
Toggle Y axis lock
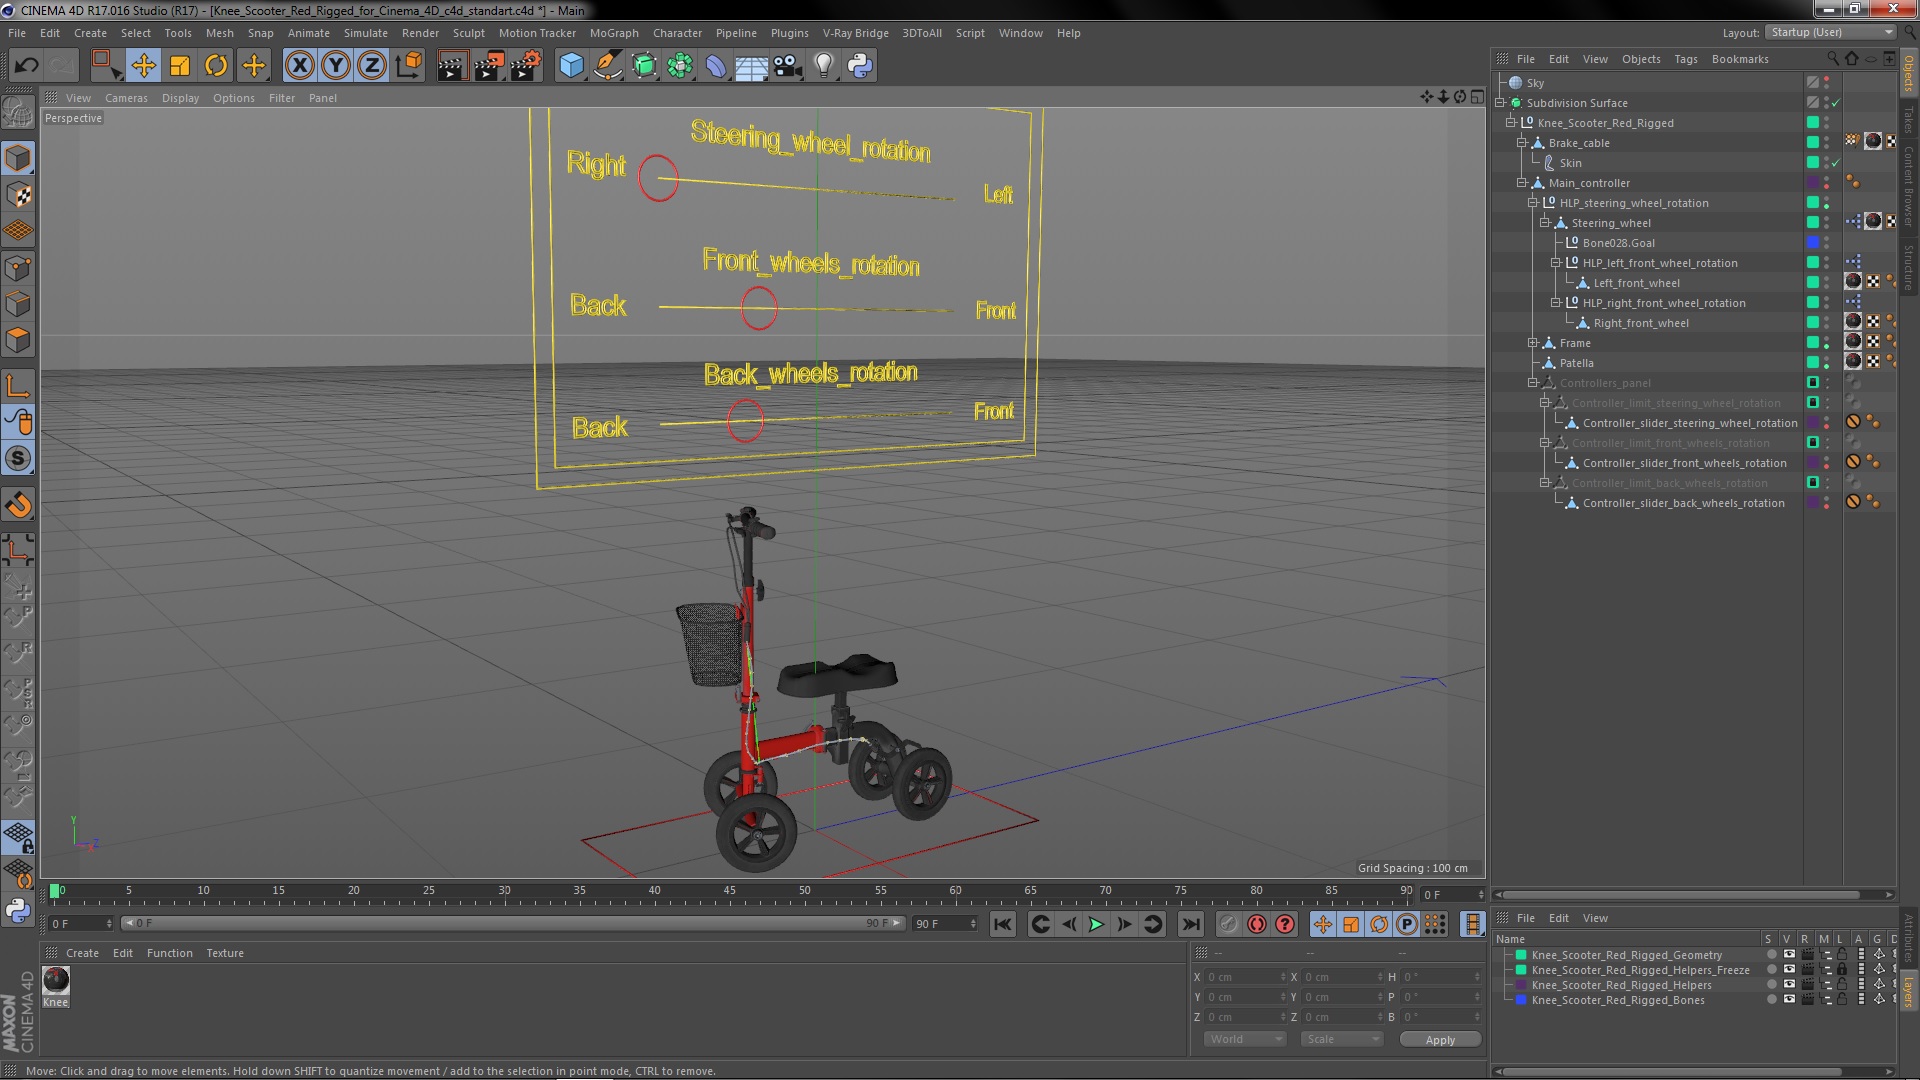(336, 66)
